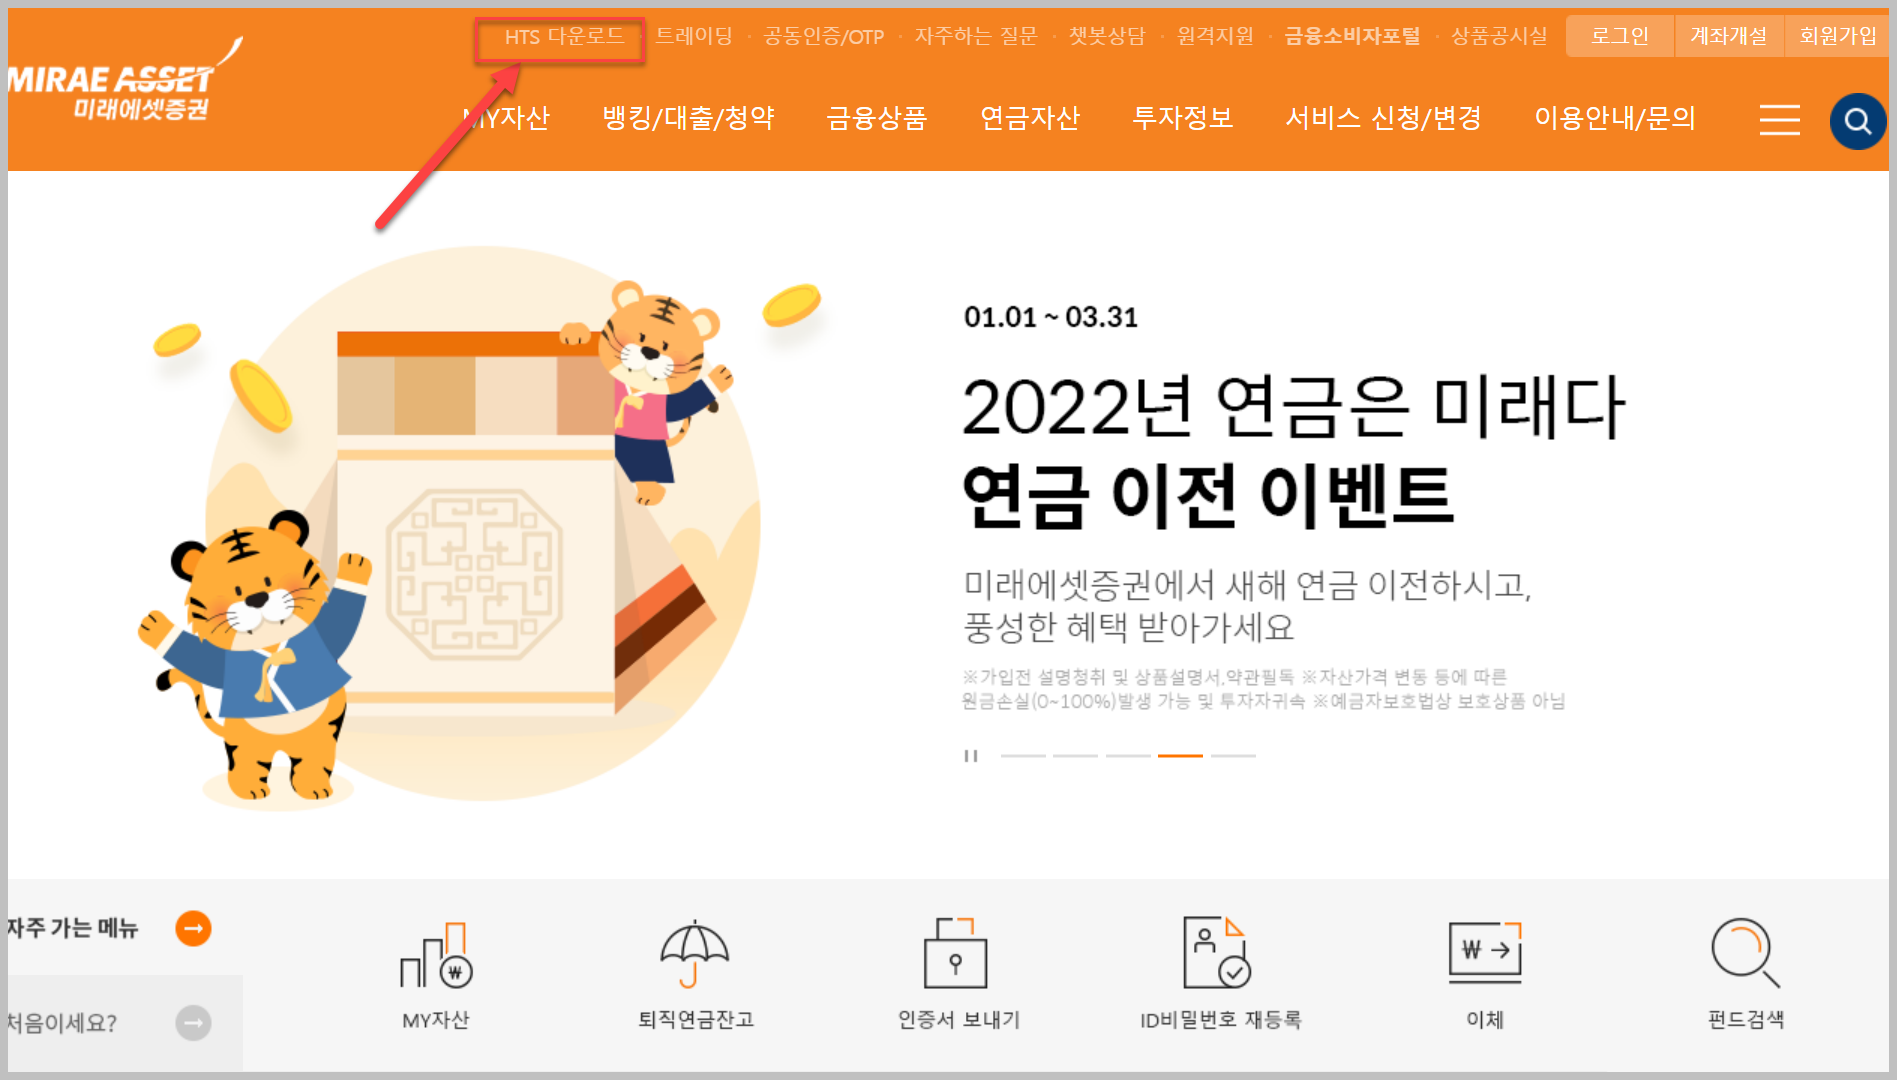Image resolution: width=1897 pixels, height=1080 pixels.
Task: Expand 처음이세요? gray arrow
Action: pyautogui.click(x=193, y=1023)
